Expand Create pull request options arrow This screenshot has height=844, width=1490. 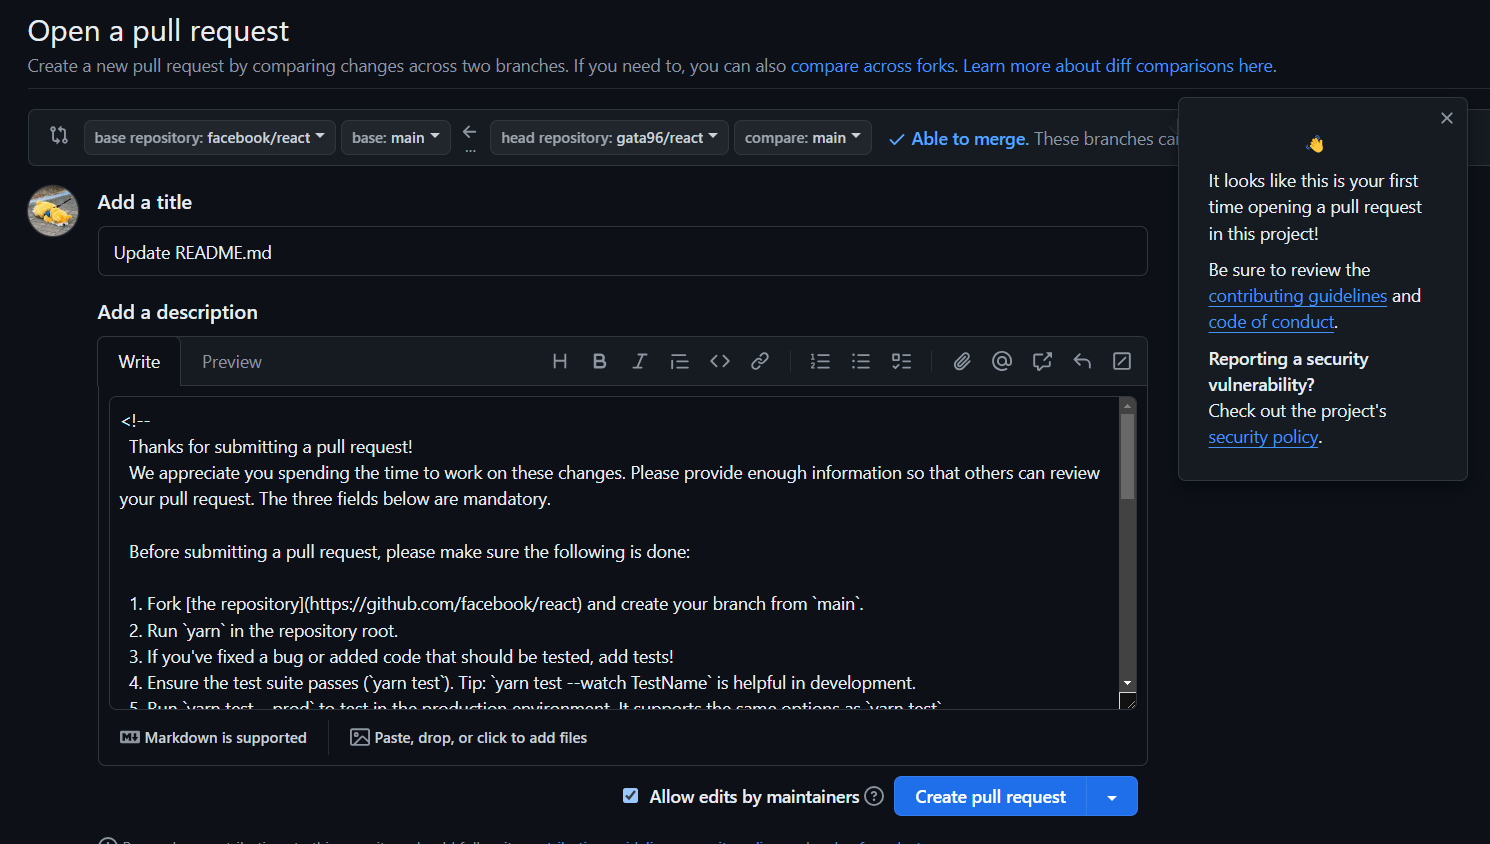(1112, 797)
